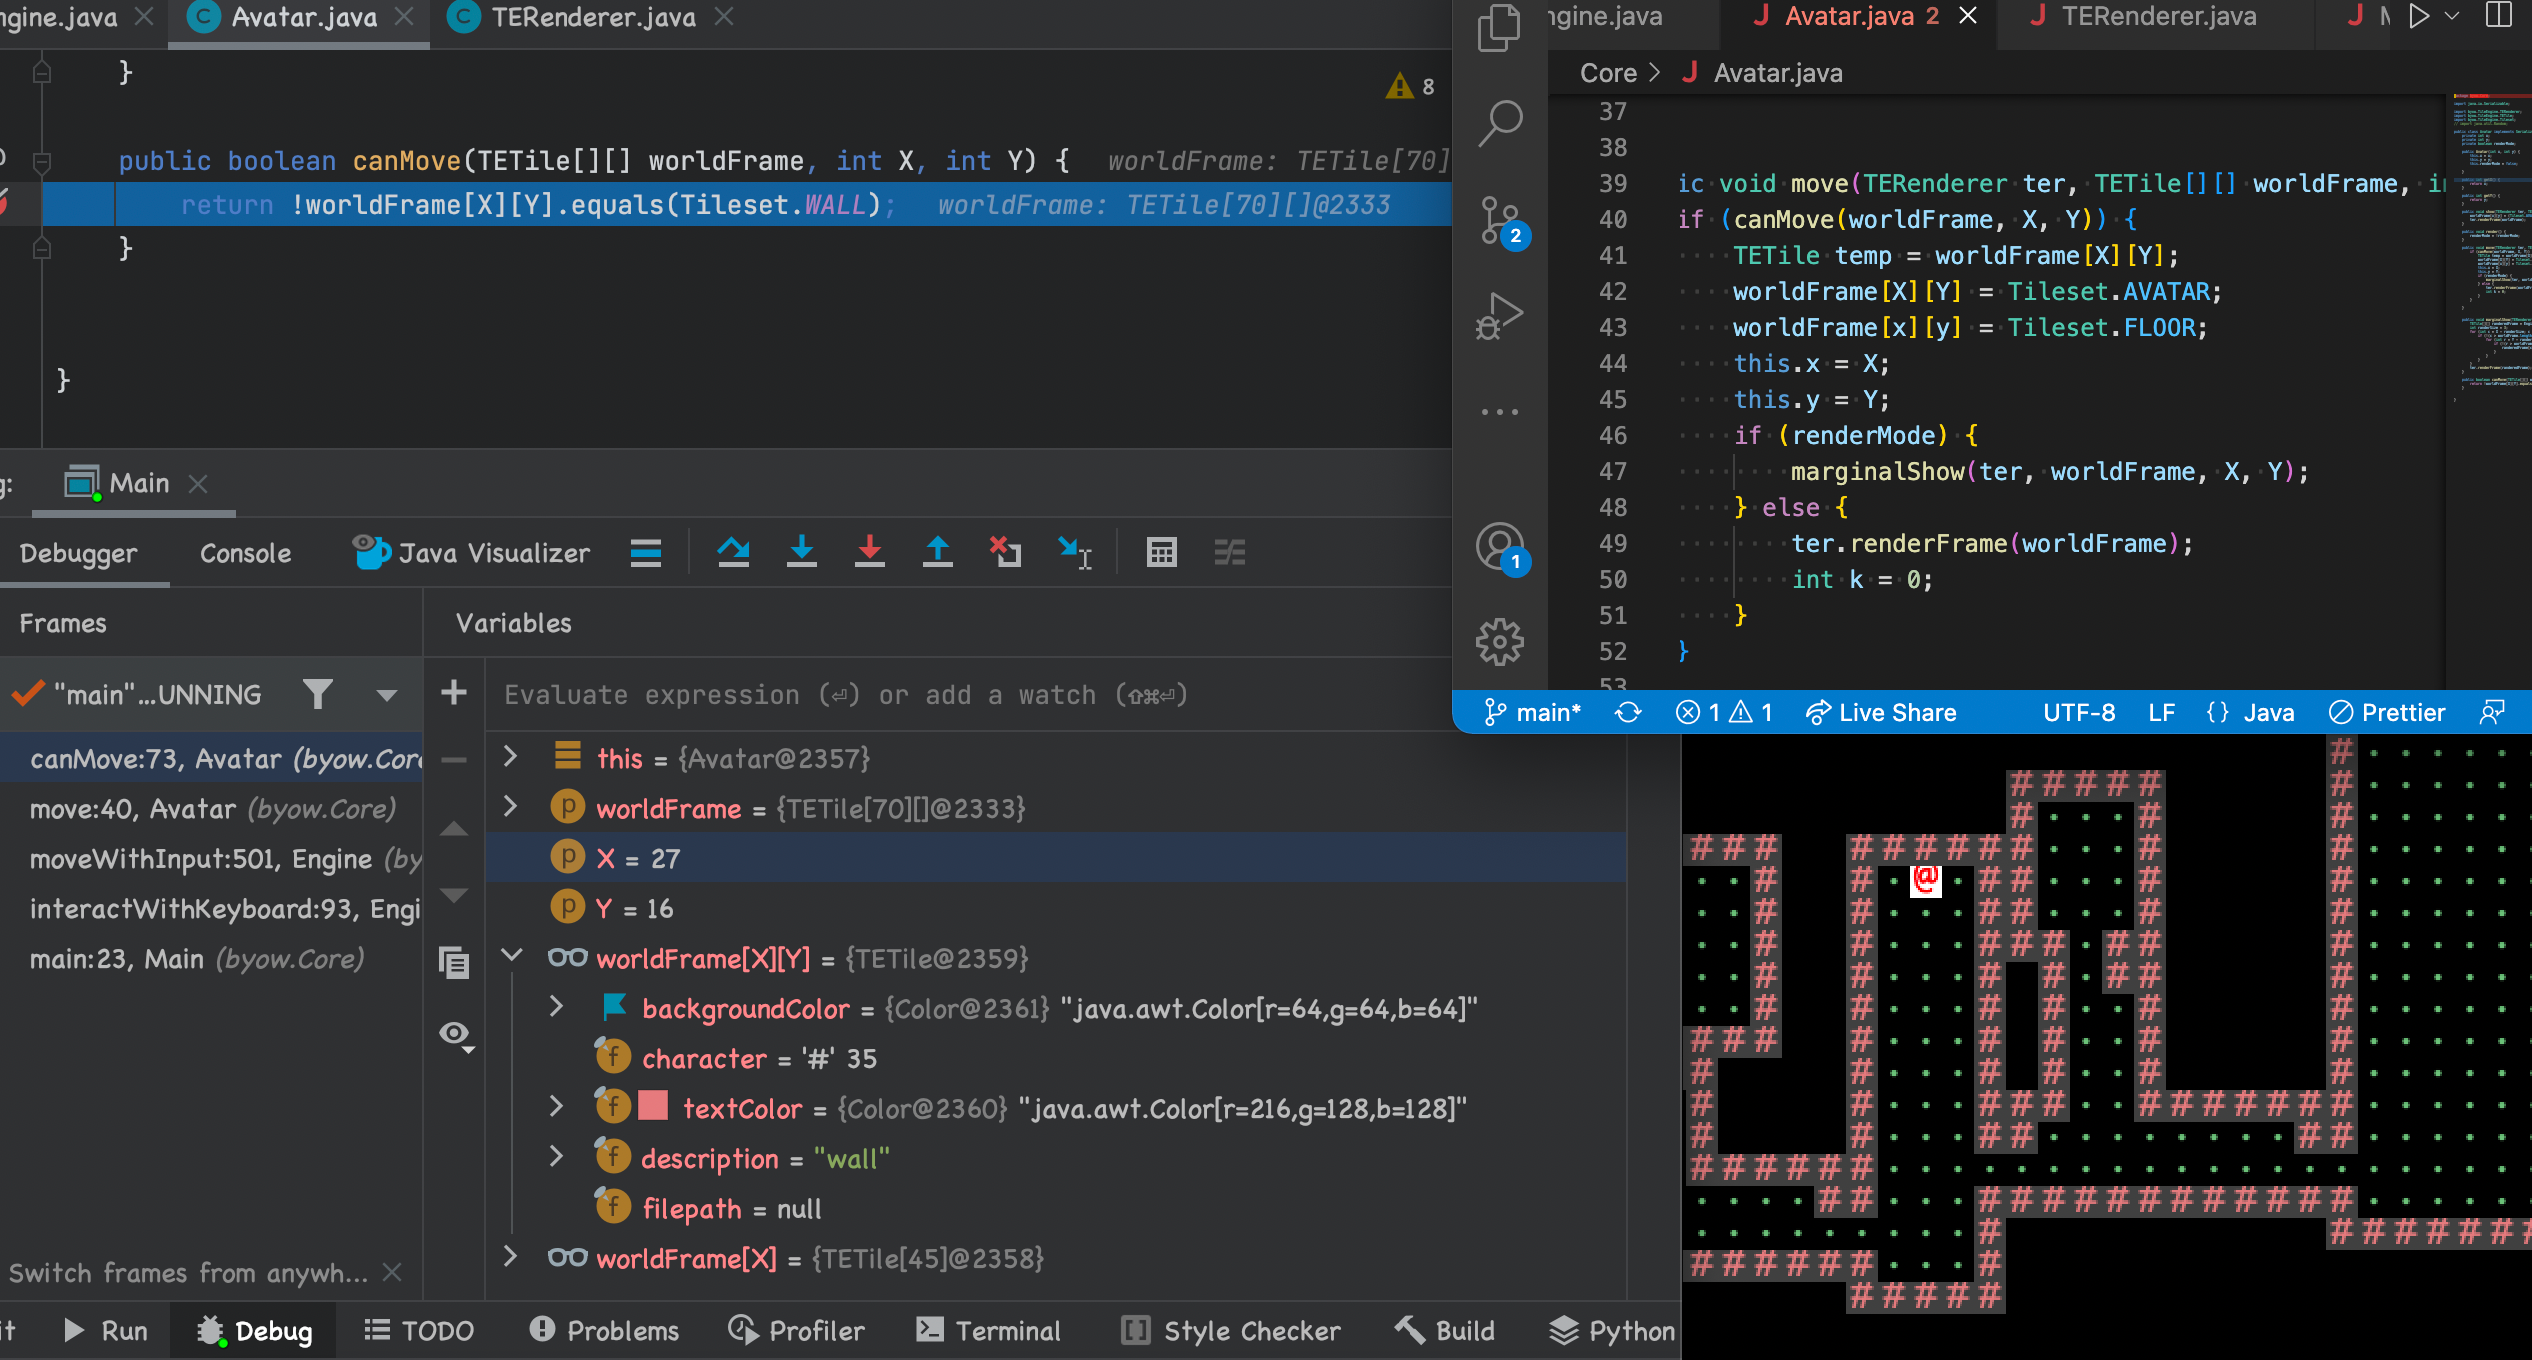Collapse the worldFrame[X][Y] watch node

(x=512, y=957)
